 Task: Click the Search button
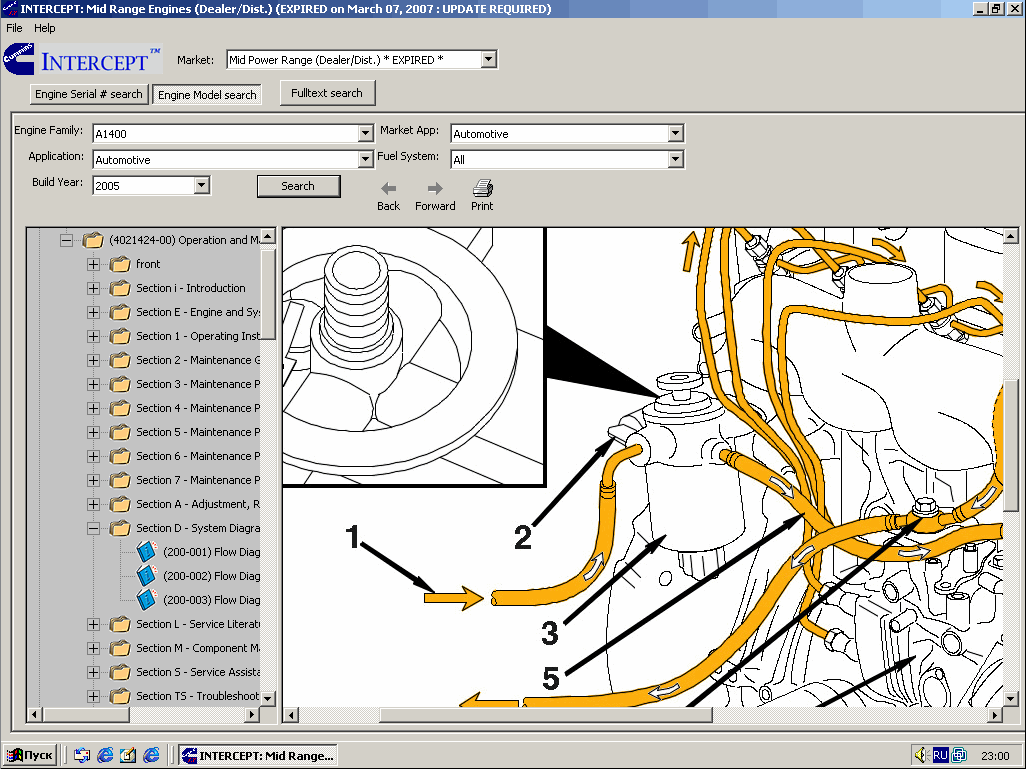298,186
